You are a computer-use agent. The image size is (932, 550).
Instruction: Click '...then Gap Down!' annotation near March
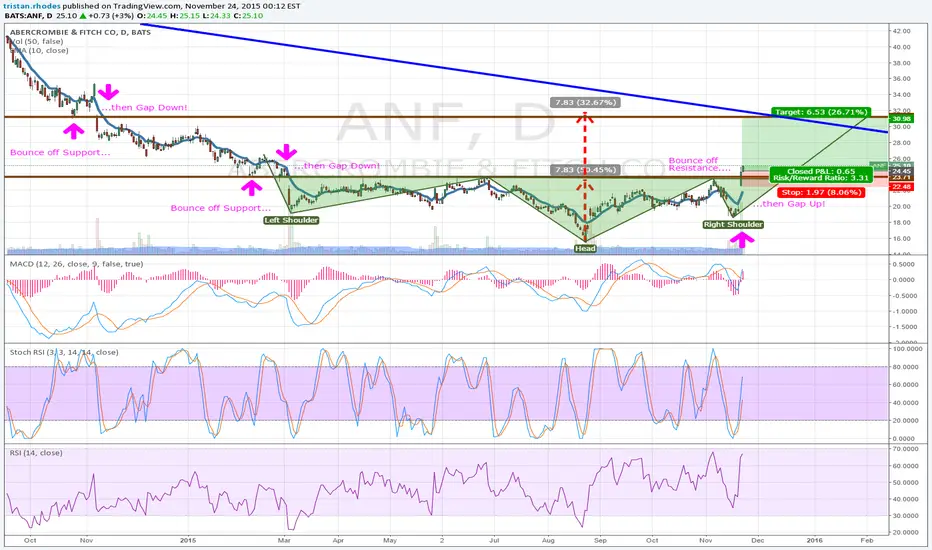click(336, 166)
